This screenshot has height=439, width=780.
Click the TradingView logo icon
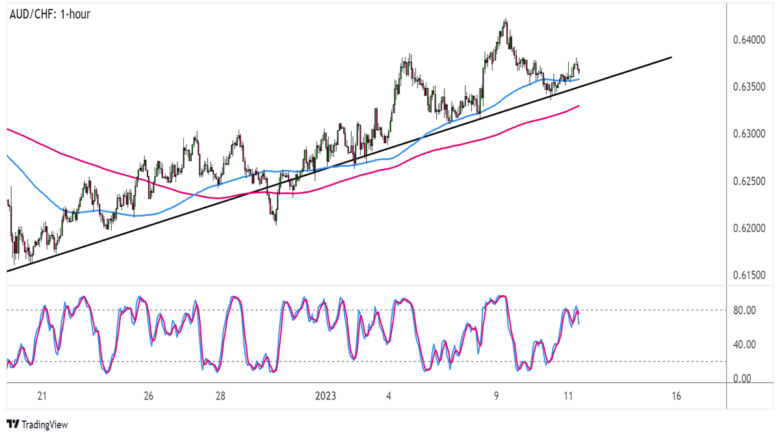pyautogui.click(x=14, y=425)
